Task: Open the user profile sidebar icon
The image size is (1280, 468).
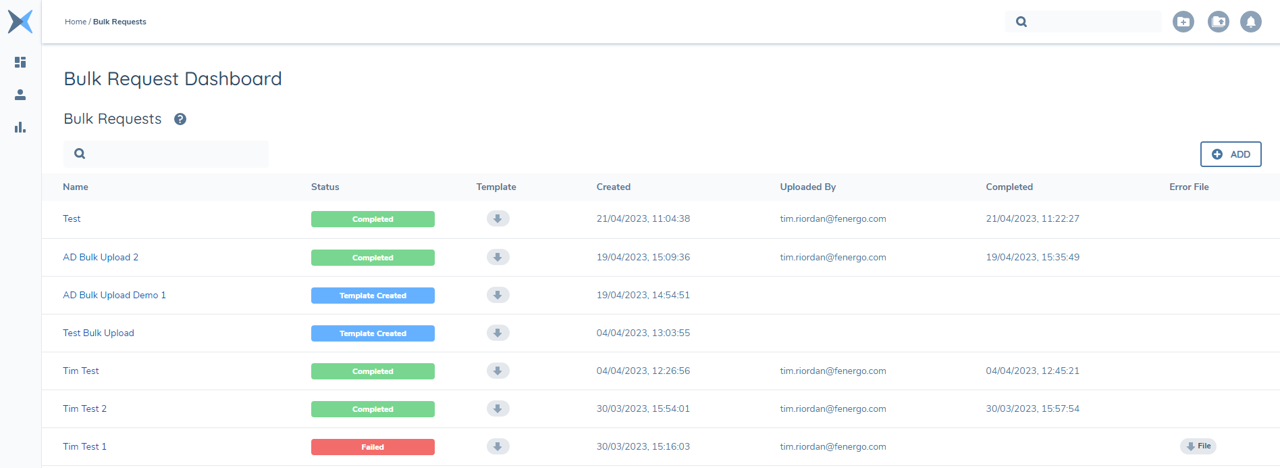Action: pyautogui.click(x=20, y=95)
